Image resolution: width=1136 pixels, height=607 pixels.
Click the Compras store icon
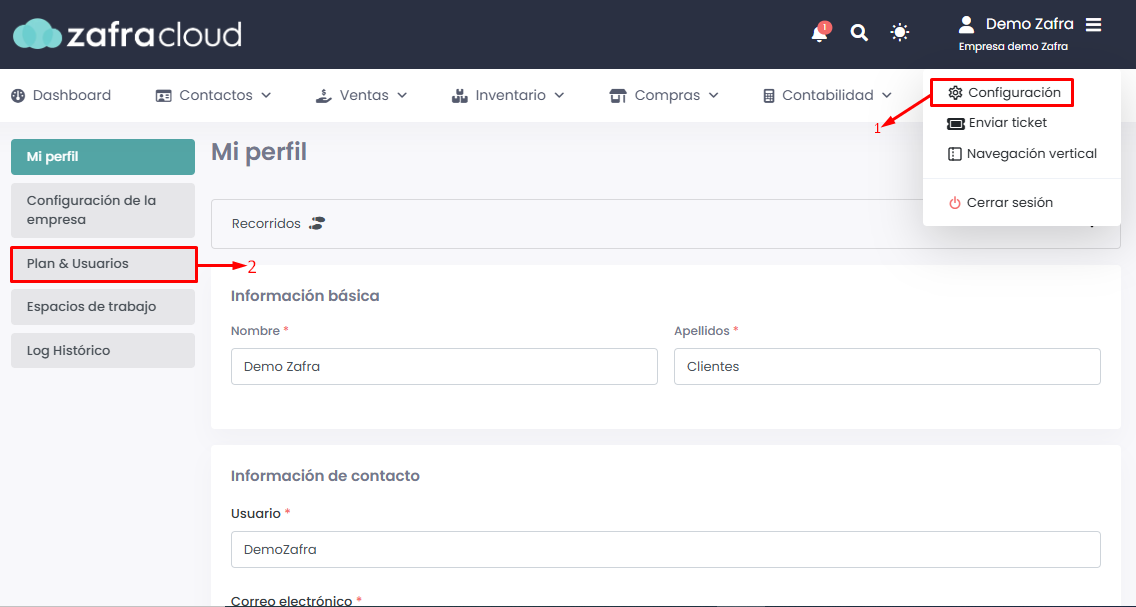click(x=618, y=96)
